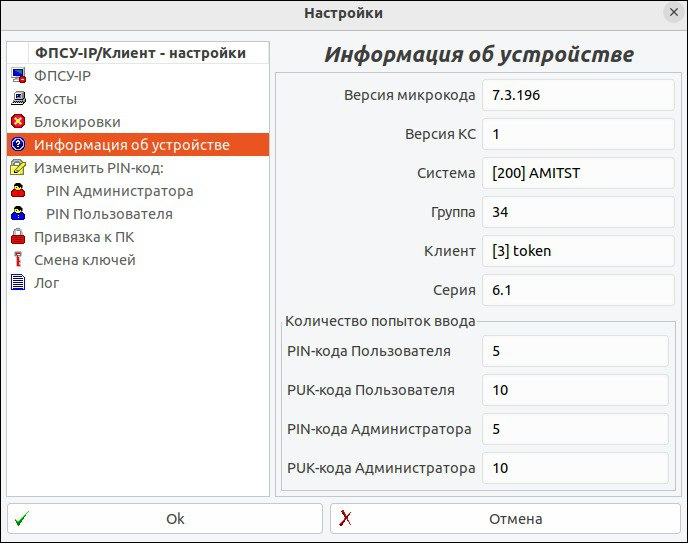Screen dimensions: 688x543
Task: Click the Привязка к ПК lock icon
Action: click(x=18, y=237)
